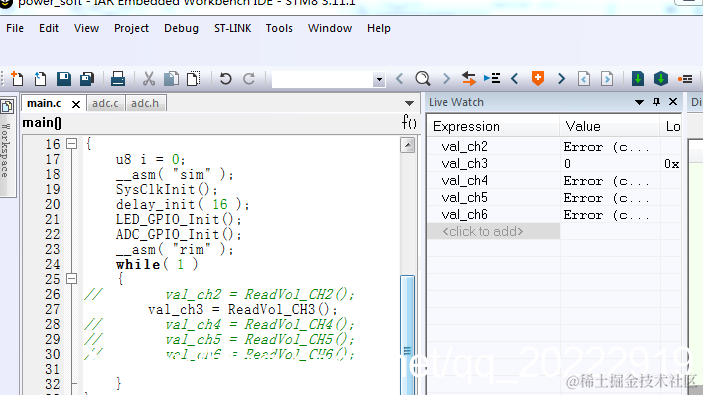Click the Save All toolbar icon

(x=87, y=79)
